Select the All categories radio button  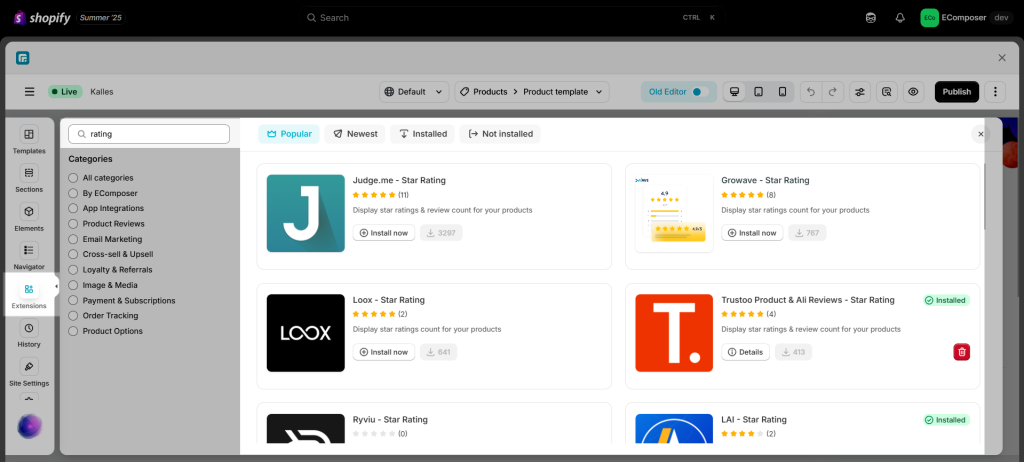(x=73, y=178)
